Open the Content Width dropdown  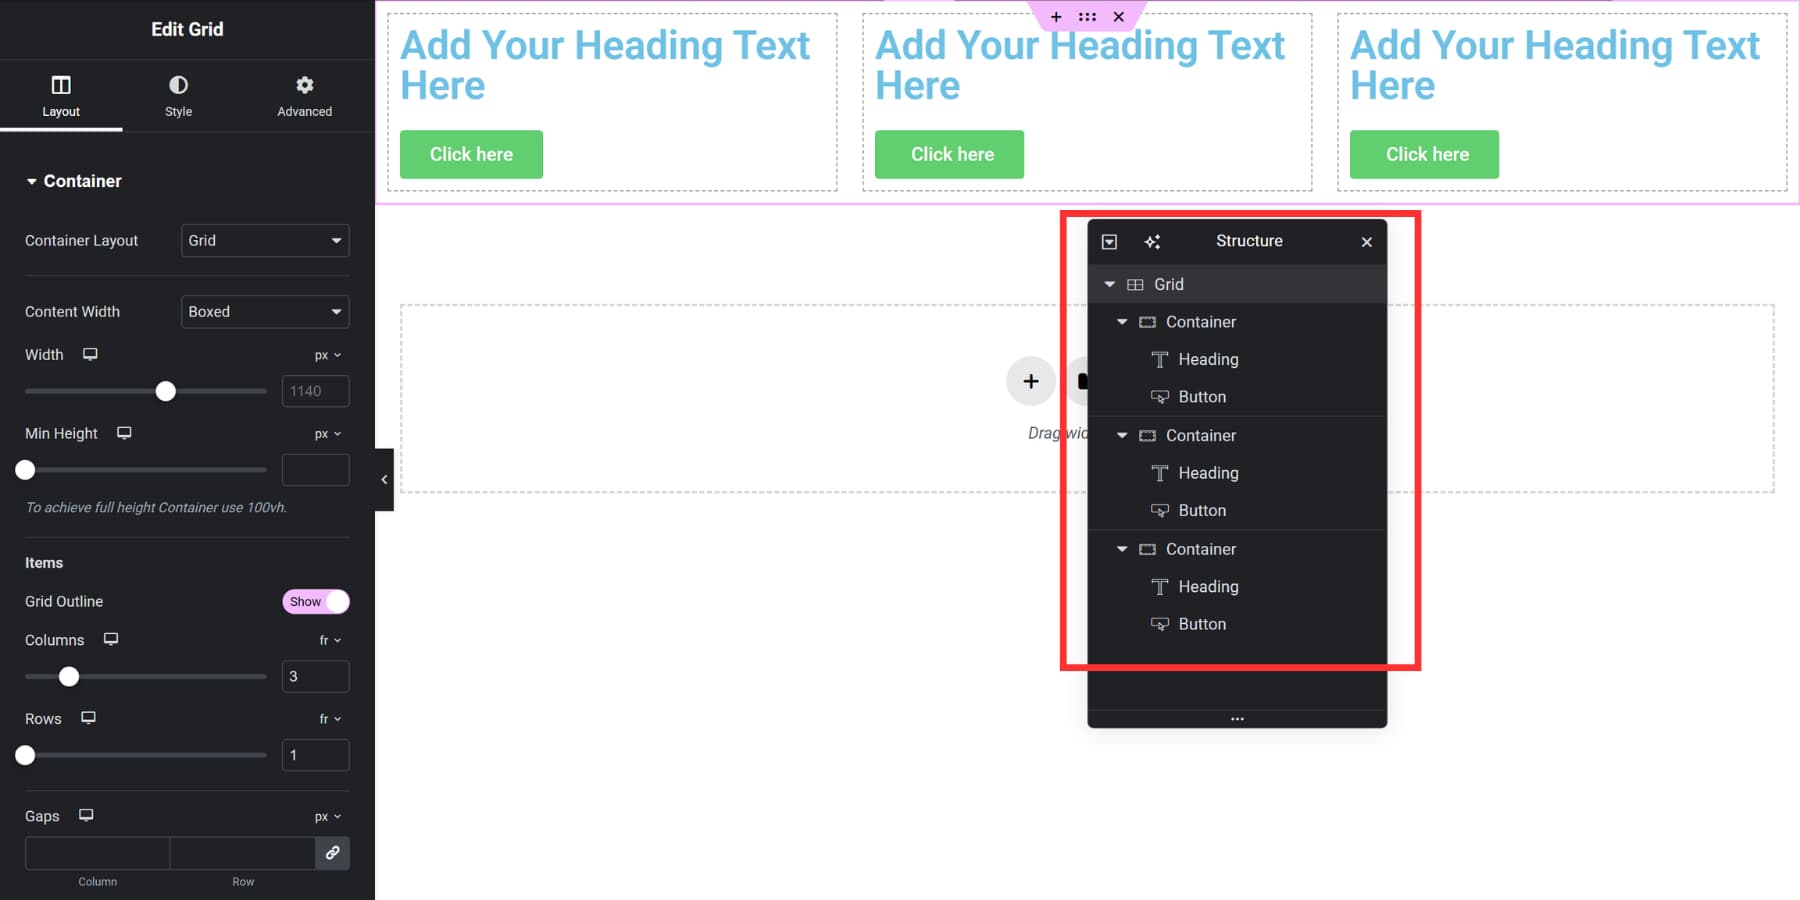[x=264, y=311]
